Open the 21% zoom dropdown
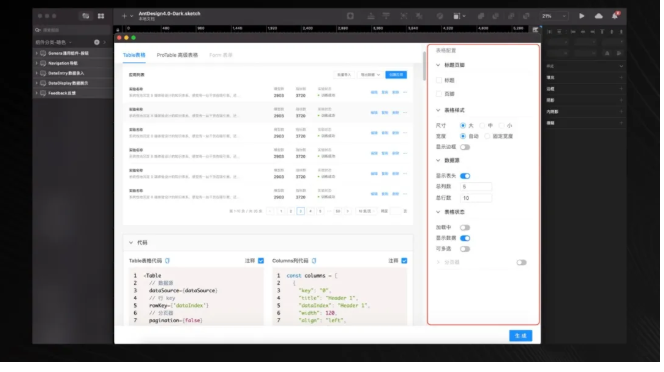The image size is (664, 372). pyautogui.click(x=554, y=16)
